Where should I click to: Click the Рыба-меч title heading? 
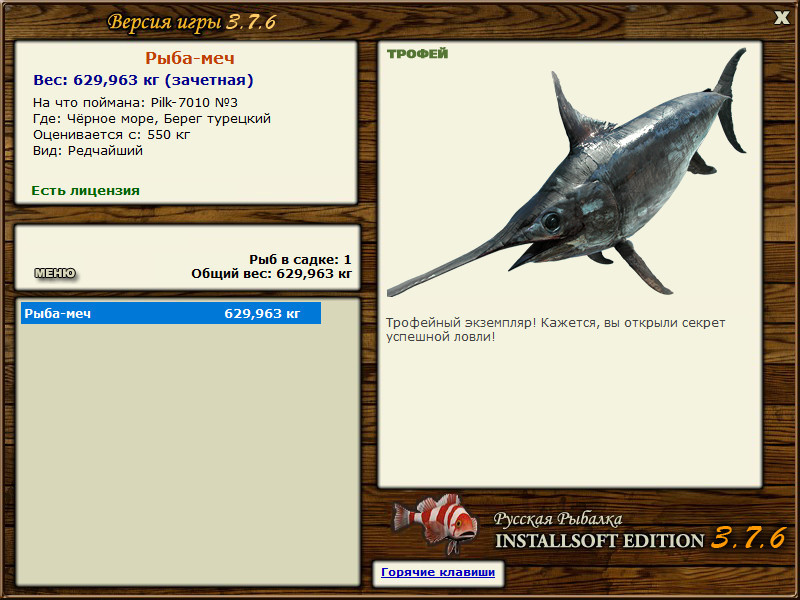(190, 58)
